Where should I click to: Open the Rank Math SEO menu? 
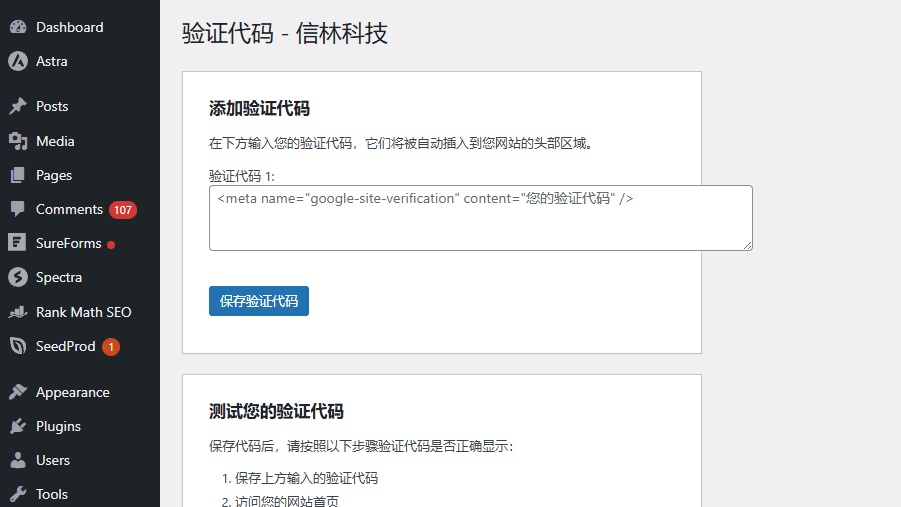pos(83,312)
